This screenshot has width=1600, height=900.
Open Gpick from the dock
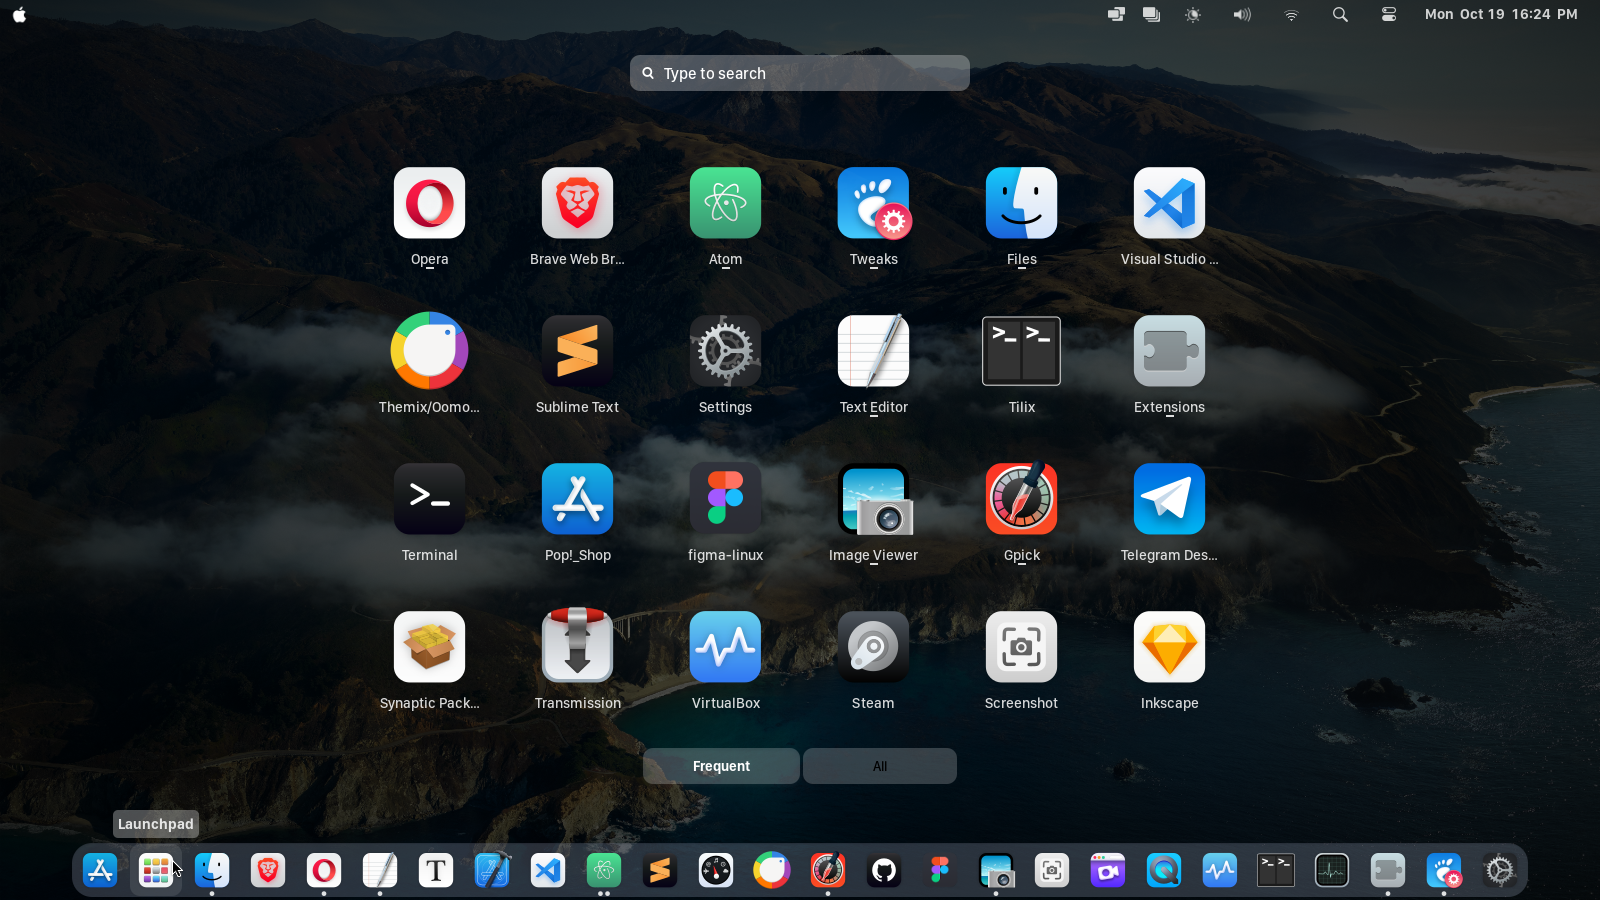click(x=828, y=870)
